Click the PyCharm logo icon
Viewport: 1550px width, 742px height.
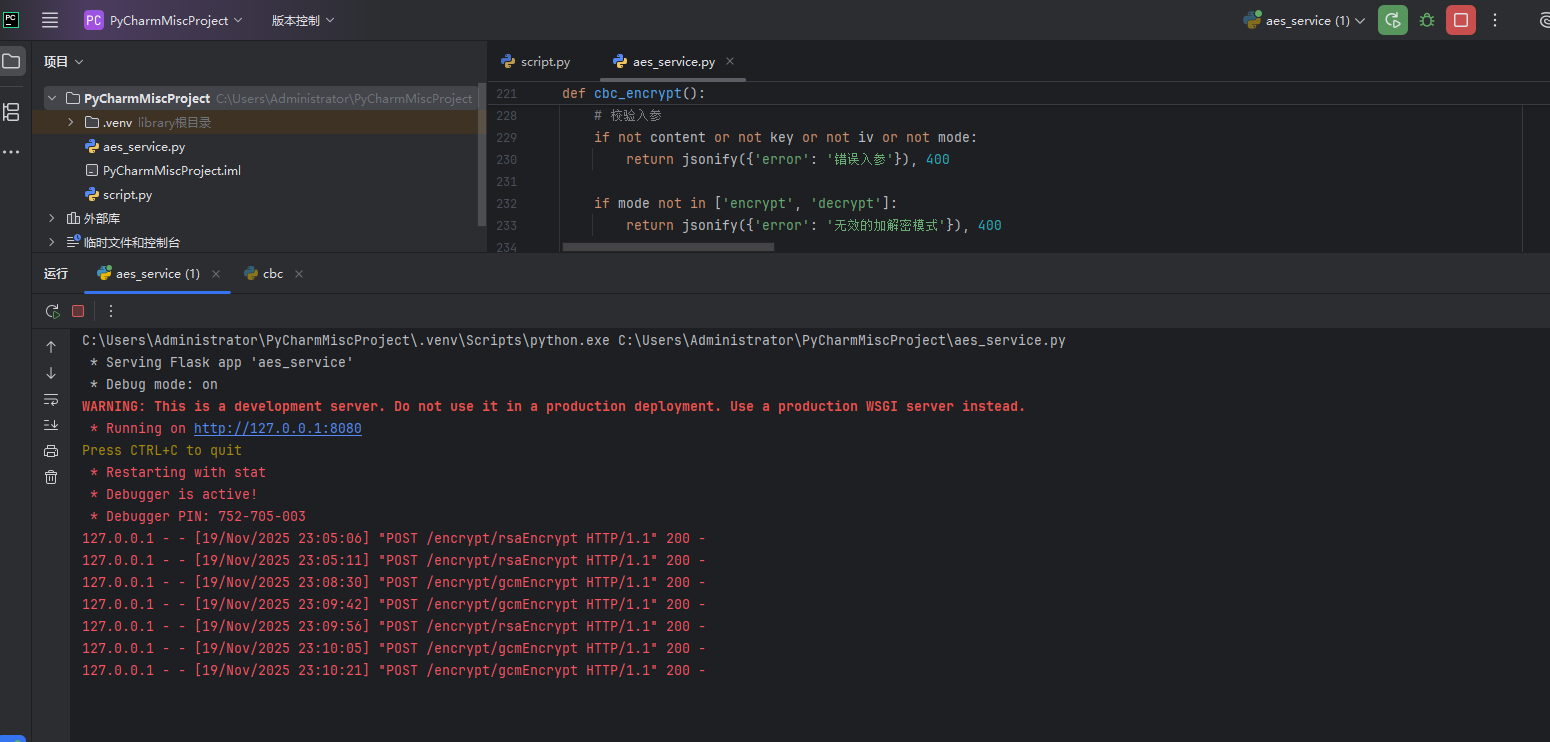11,20
